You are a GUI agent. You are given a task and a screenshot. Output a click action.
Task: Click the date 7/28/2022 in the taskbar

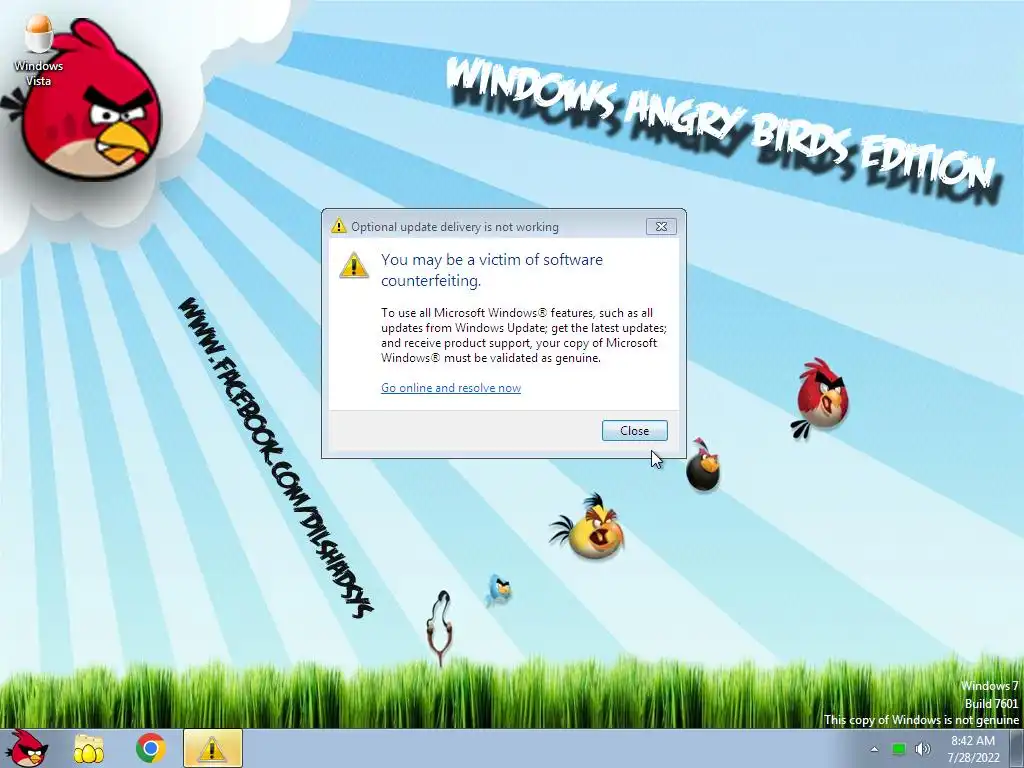click(x=974, y=758)
